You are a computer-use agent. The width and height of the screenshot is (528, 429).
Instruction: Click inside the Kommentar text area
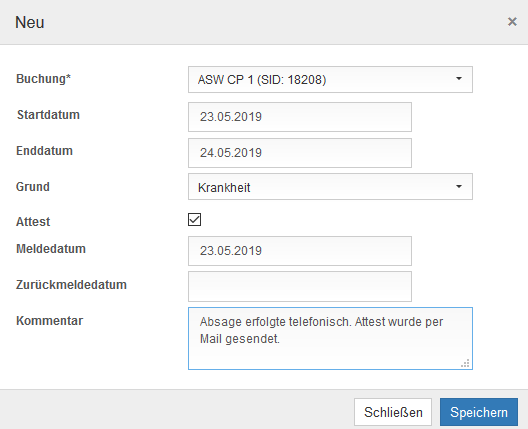coord(330,338)
